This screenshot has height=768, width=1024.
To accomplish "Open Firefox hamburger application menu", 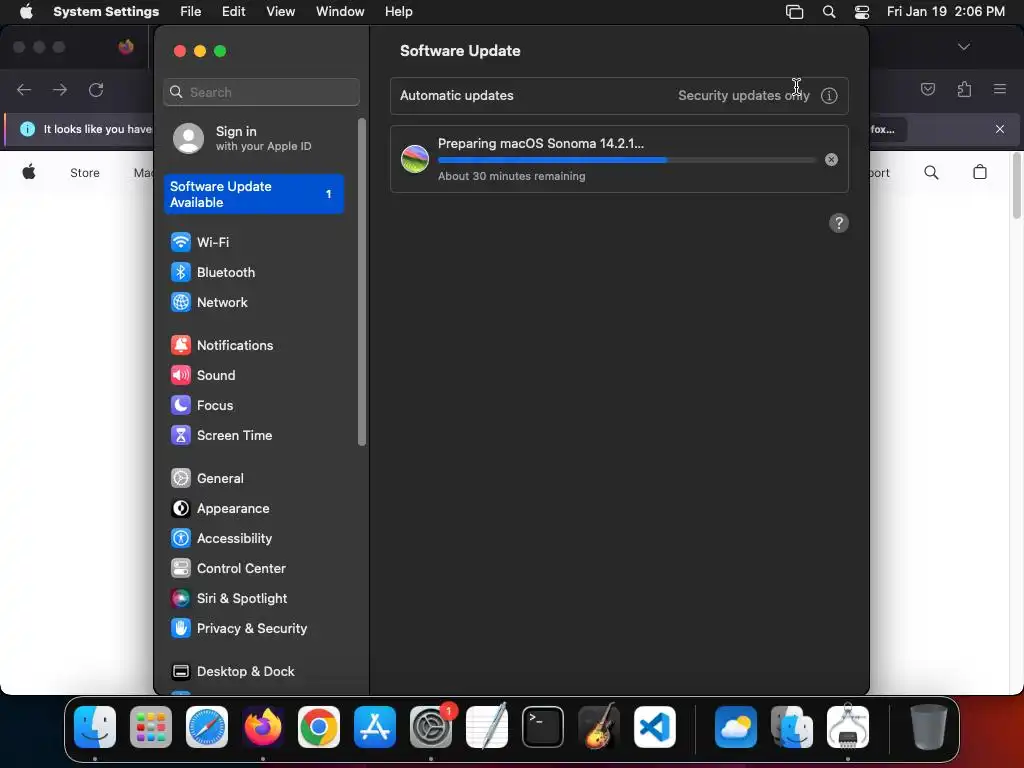I will click(1000, 89).
